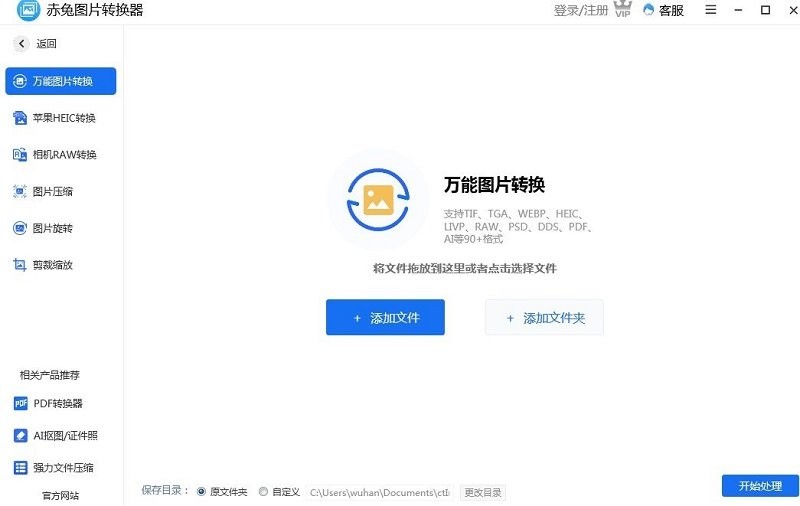800x506 pixels.
Task: Click 返回 text to go back
Action: pyautogui.click(x=46, y=44)
